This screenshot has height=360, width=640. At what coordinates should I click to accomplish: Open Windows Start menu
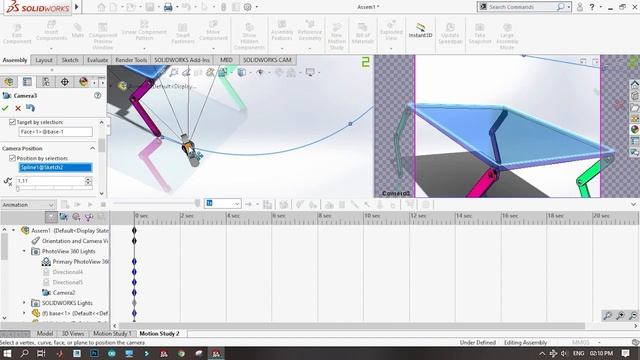(x=7, y=353)
